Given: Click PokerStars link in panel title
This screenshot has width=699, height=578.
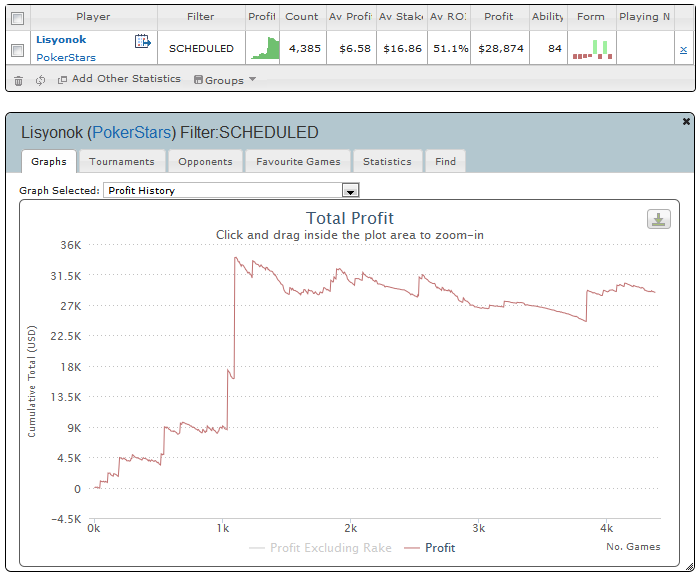Looking at the screenshot, I should 132,132.
